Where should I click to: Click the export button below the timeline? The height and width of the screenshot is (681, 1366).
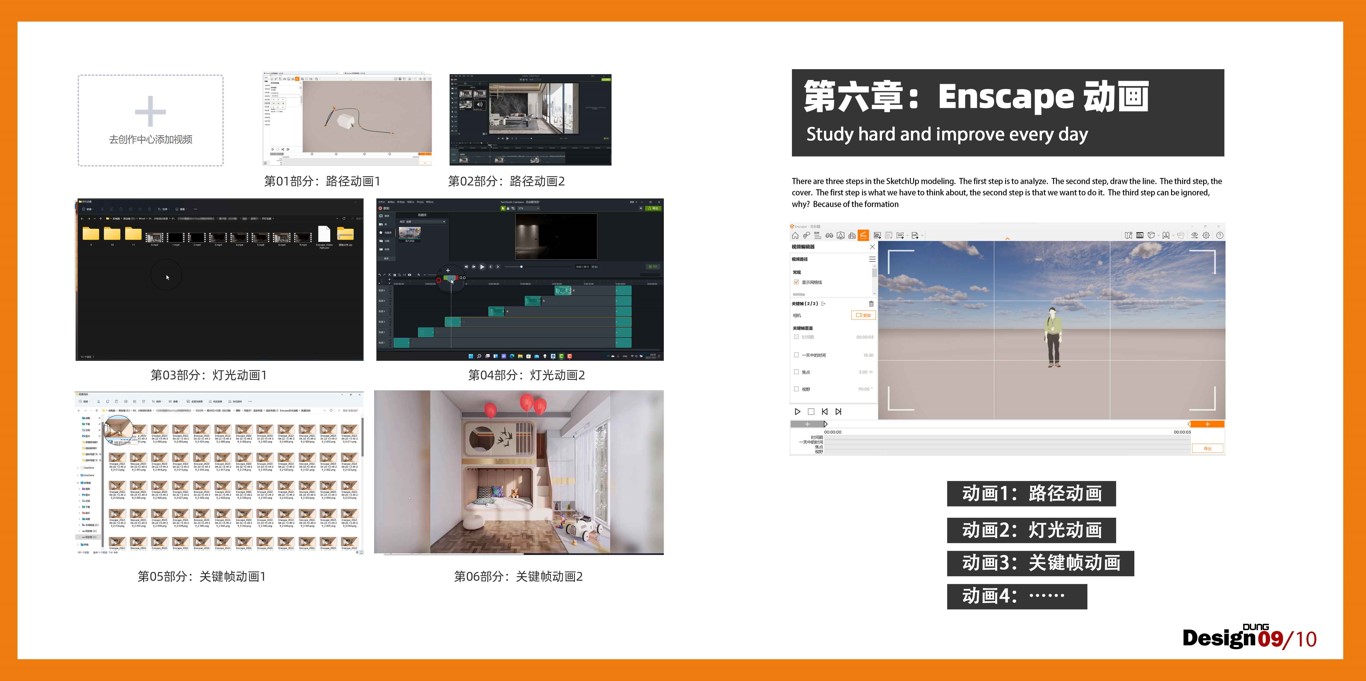click(1207, 448)
